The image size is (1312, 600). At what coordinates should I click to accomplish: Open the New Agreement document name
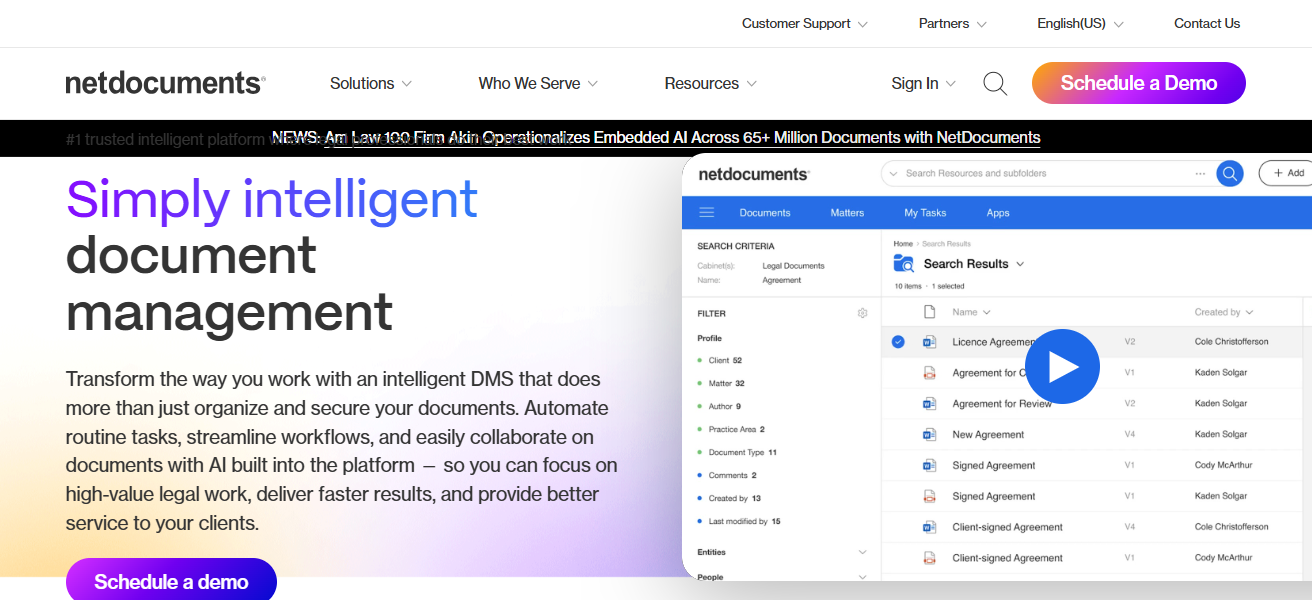[988, 435]
